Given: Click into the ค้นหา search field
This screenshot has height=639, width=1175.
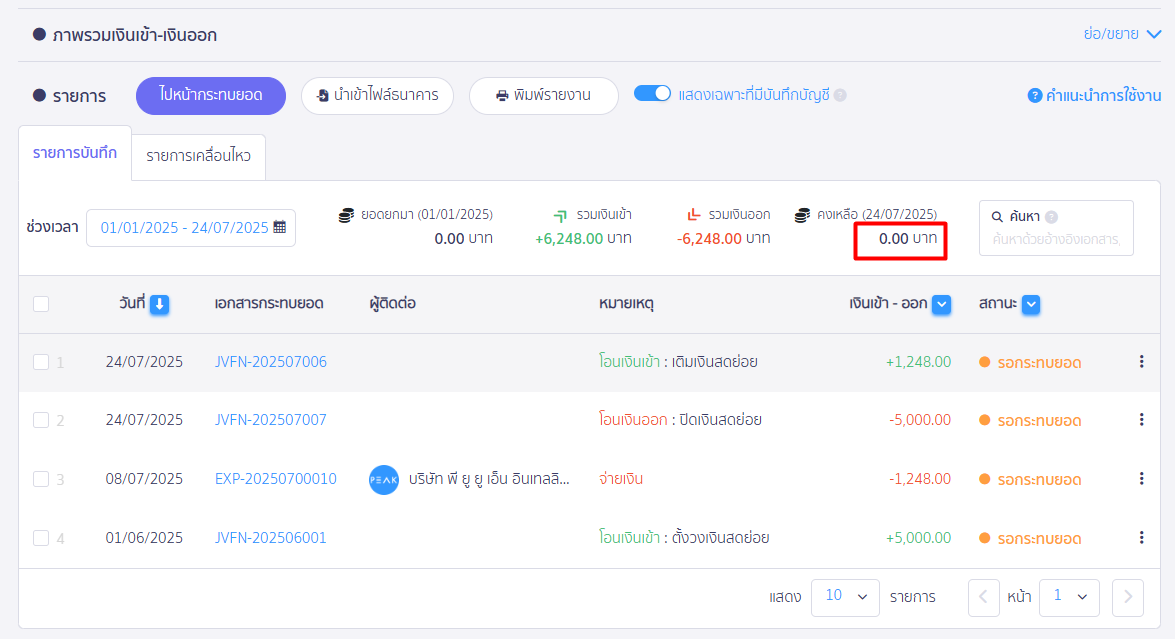Looking at the screenshot, I should click(x=1056, y=228).
